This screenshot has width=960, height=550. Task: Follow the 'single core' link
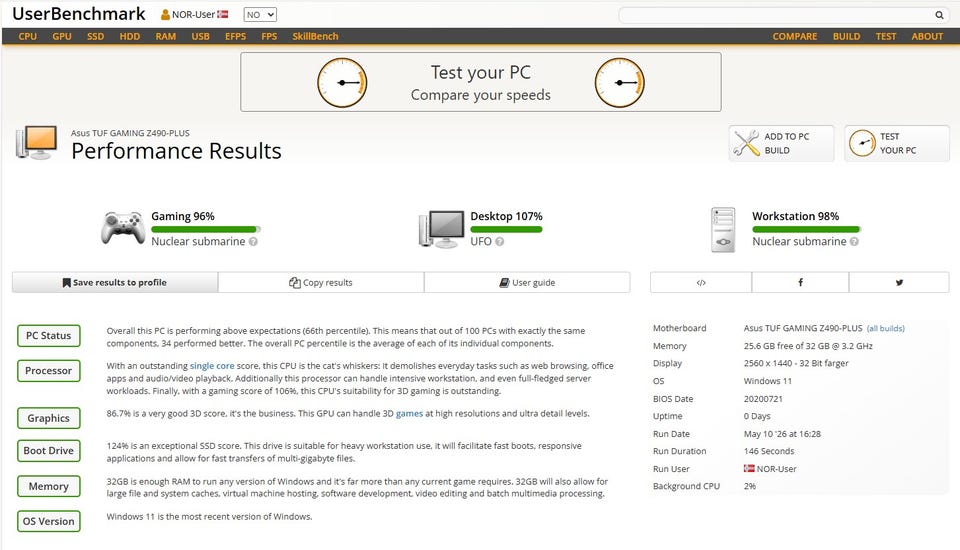(212, 366)
